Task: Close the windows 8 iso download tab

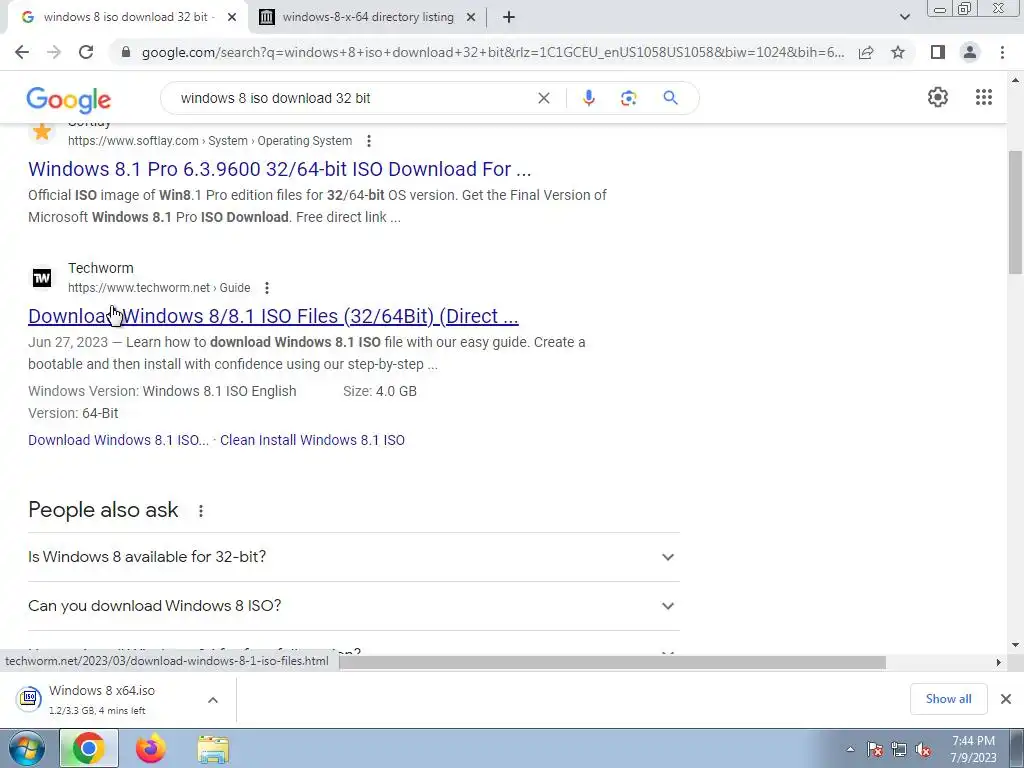Action: pos(232,17)
